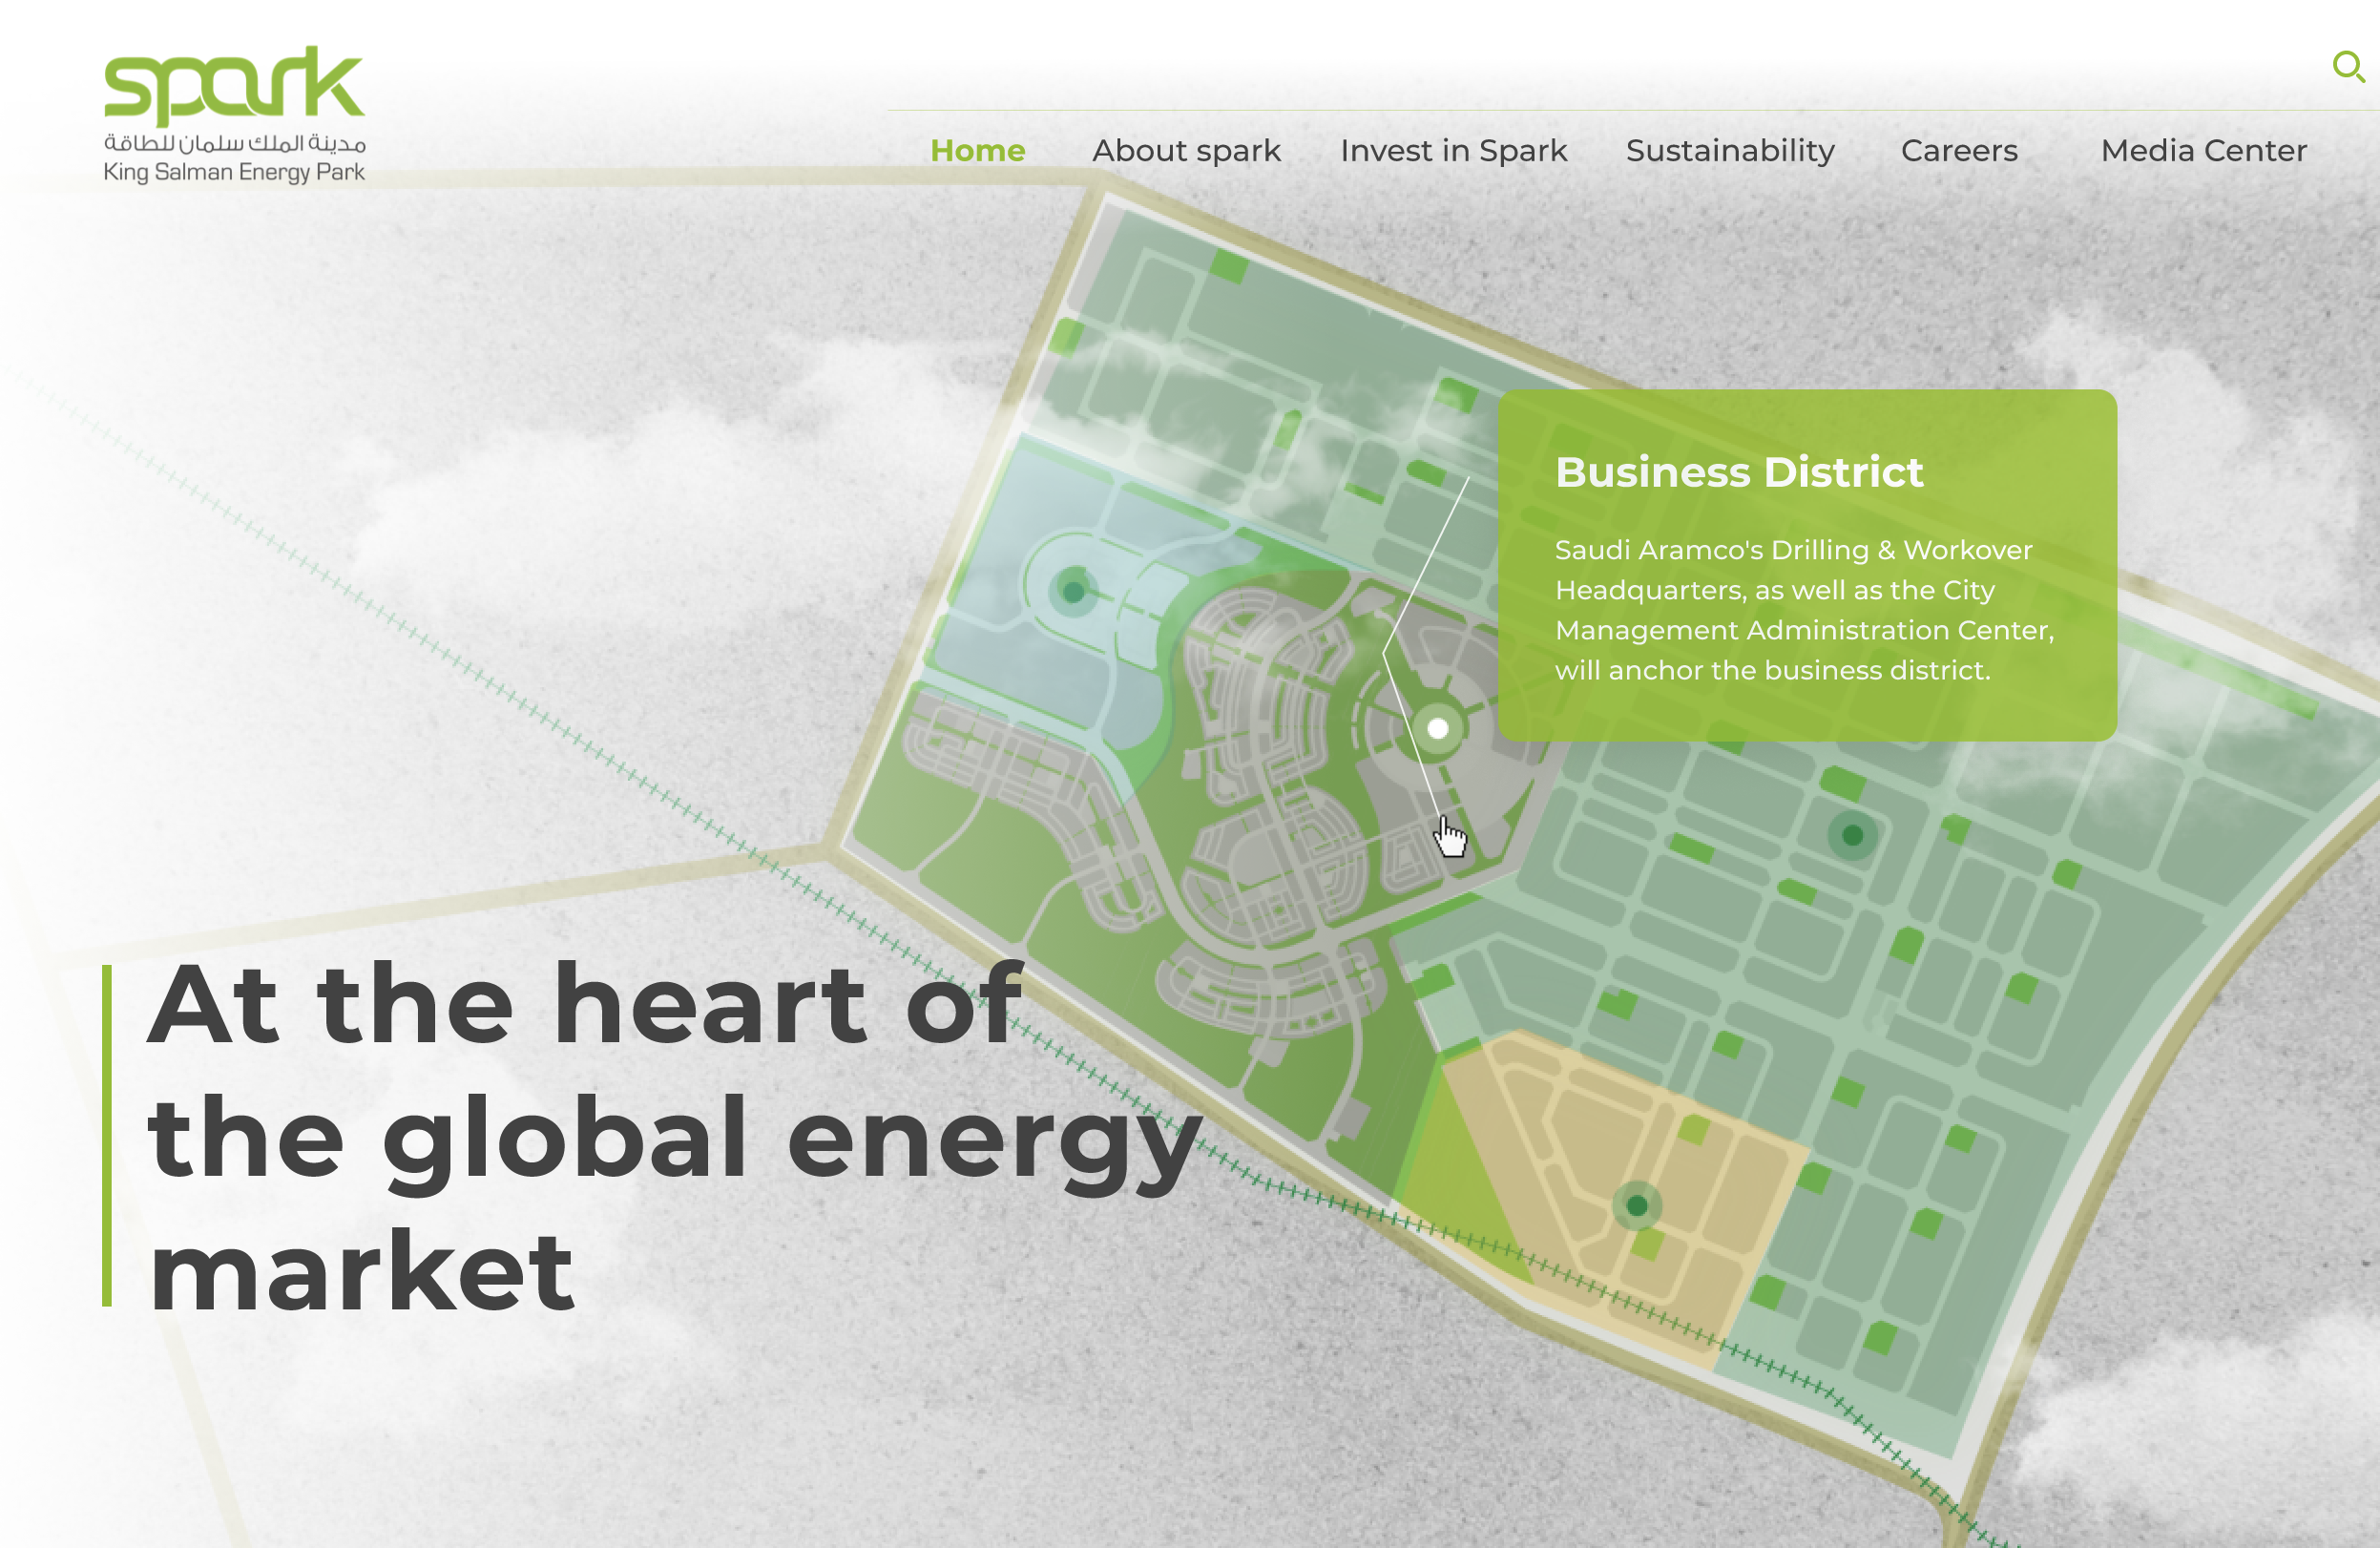Click the green accent bar beside the headline
The image size is (2380, 1548).
pyautogui.click(x=107, y=1135)
